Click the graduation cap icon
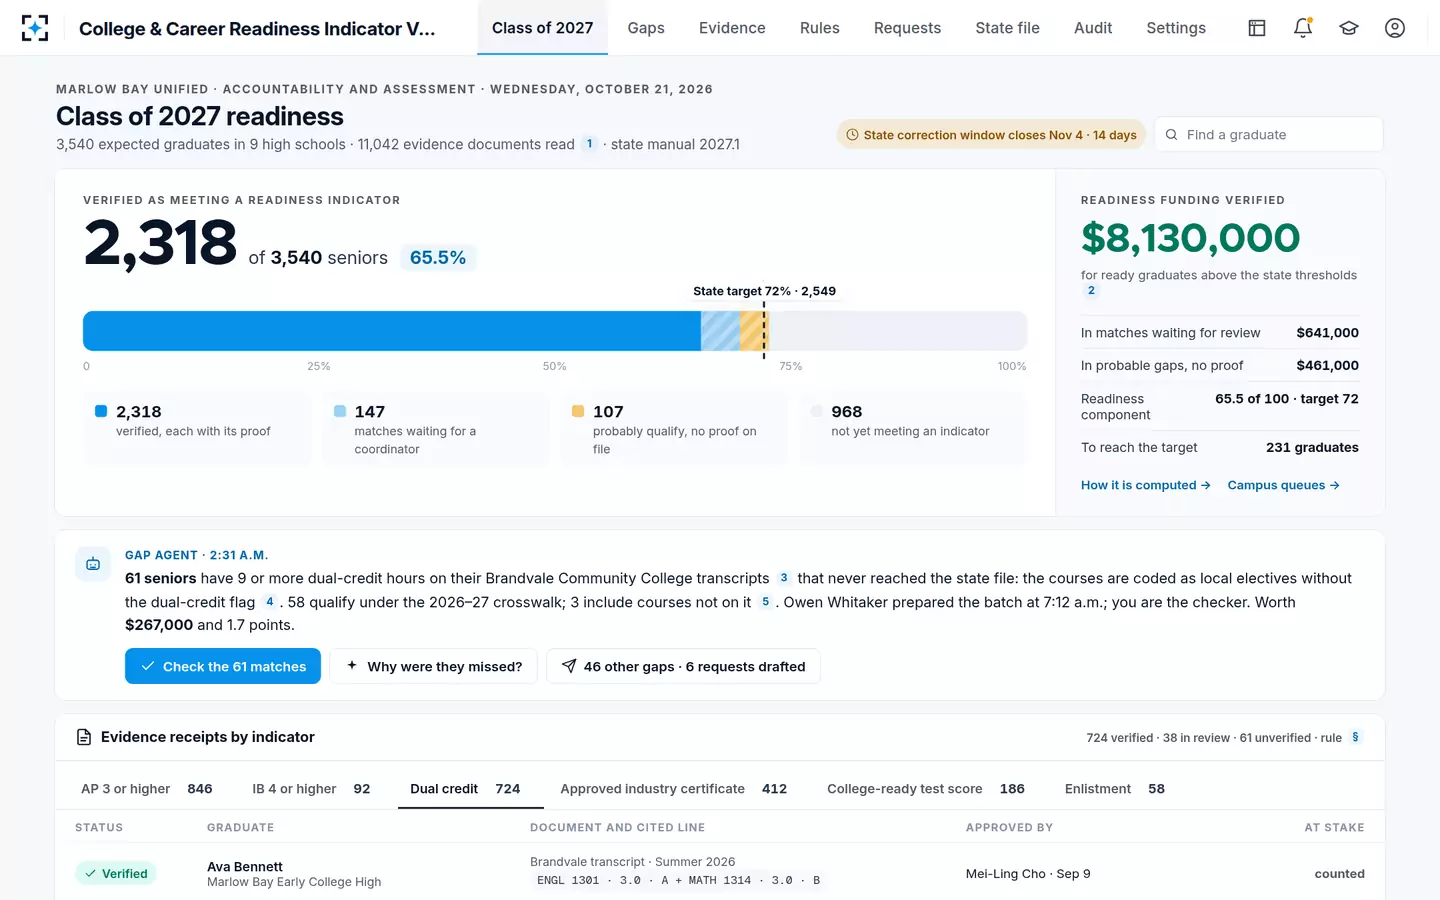 point(1349,28)
